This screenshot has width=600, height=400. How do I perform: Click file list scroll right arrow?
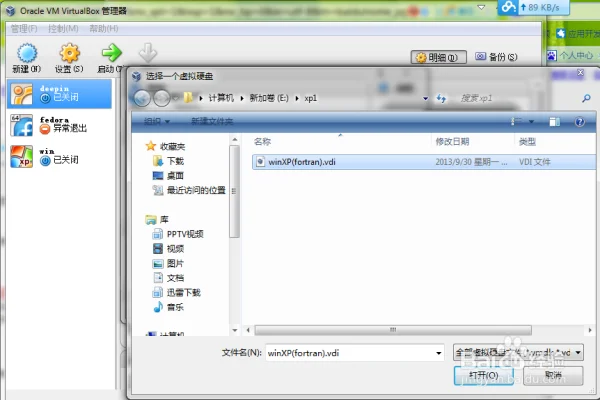[590, 330]
